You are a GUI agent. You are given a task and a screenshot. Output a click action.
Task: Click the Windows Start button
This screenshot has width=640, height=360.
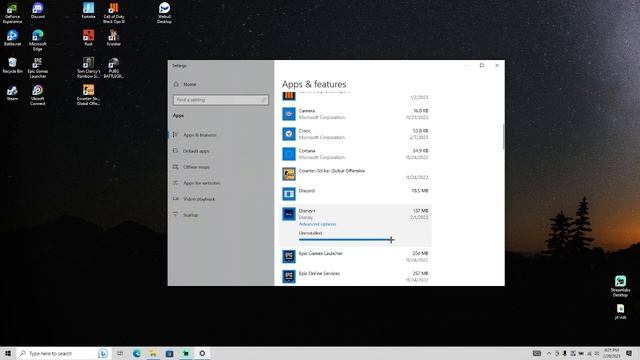pyautogui.click(x=8, y=353)
